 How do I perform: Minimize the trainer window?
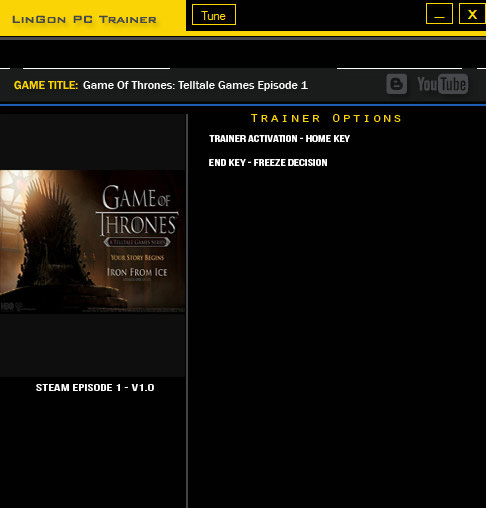439,14
